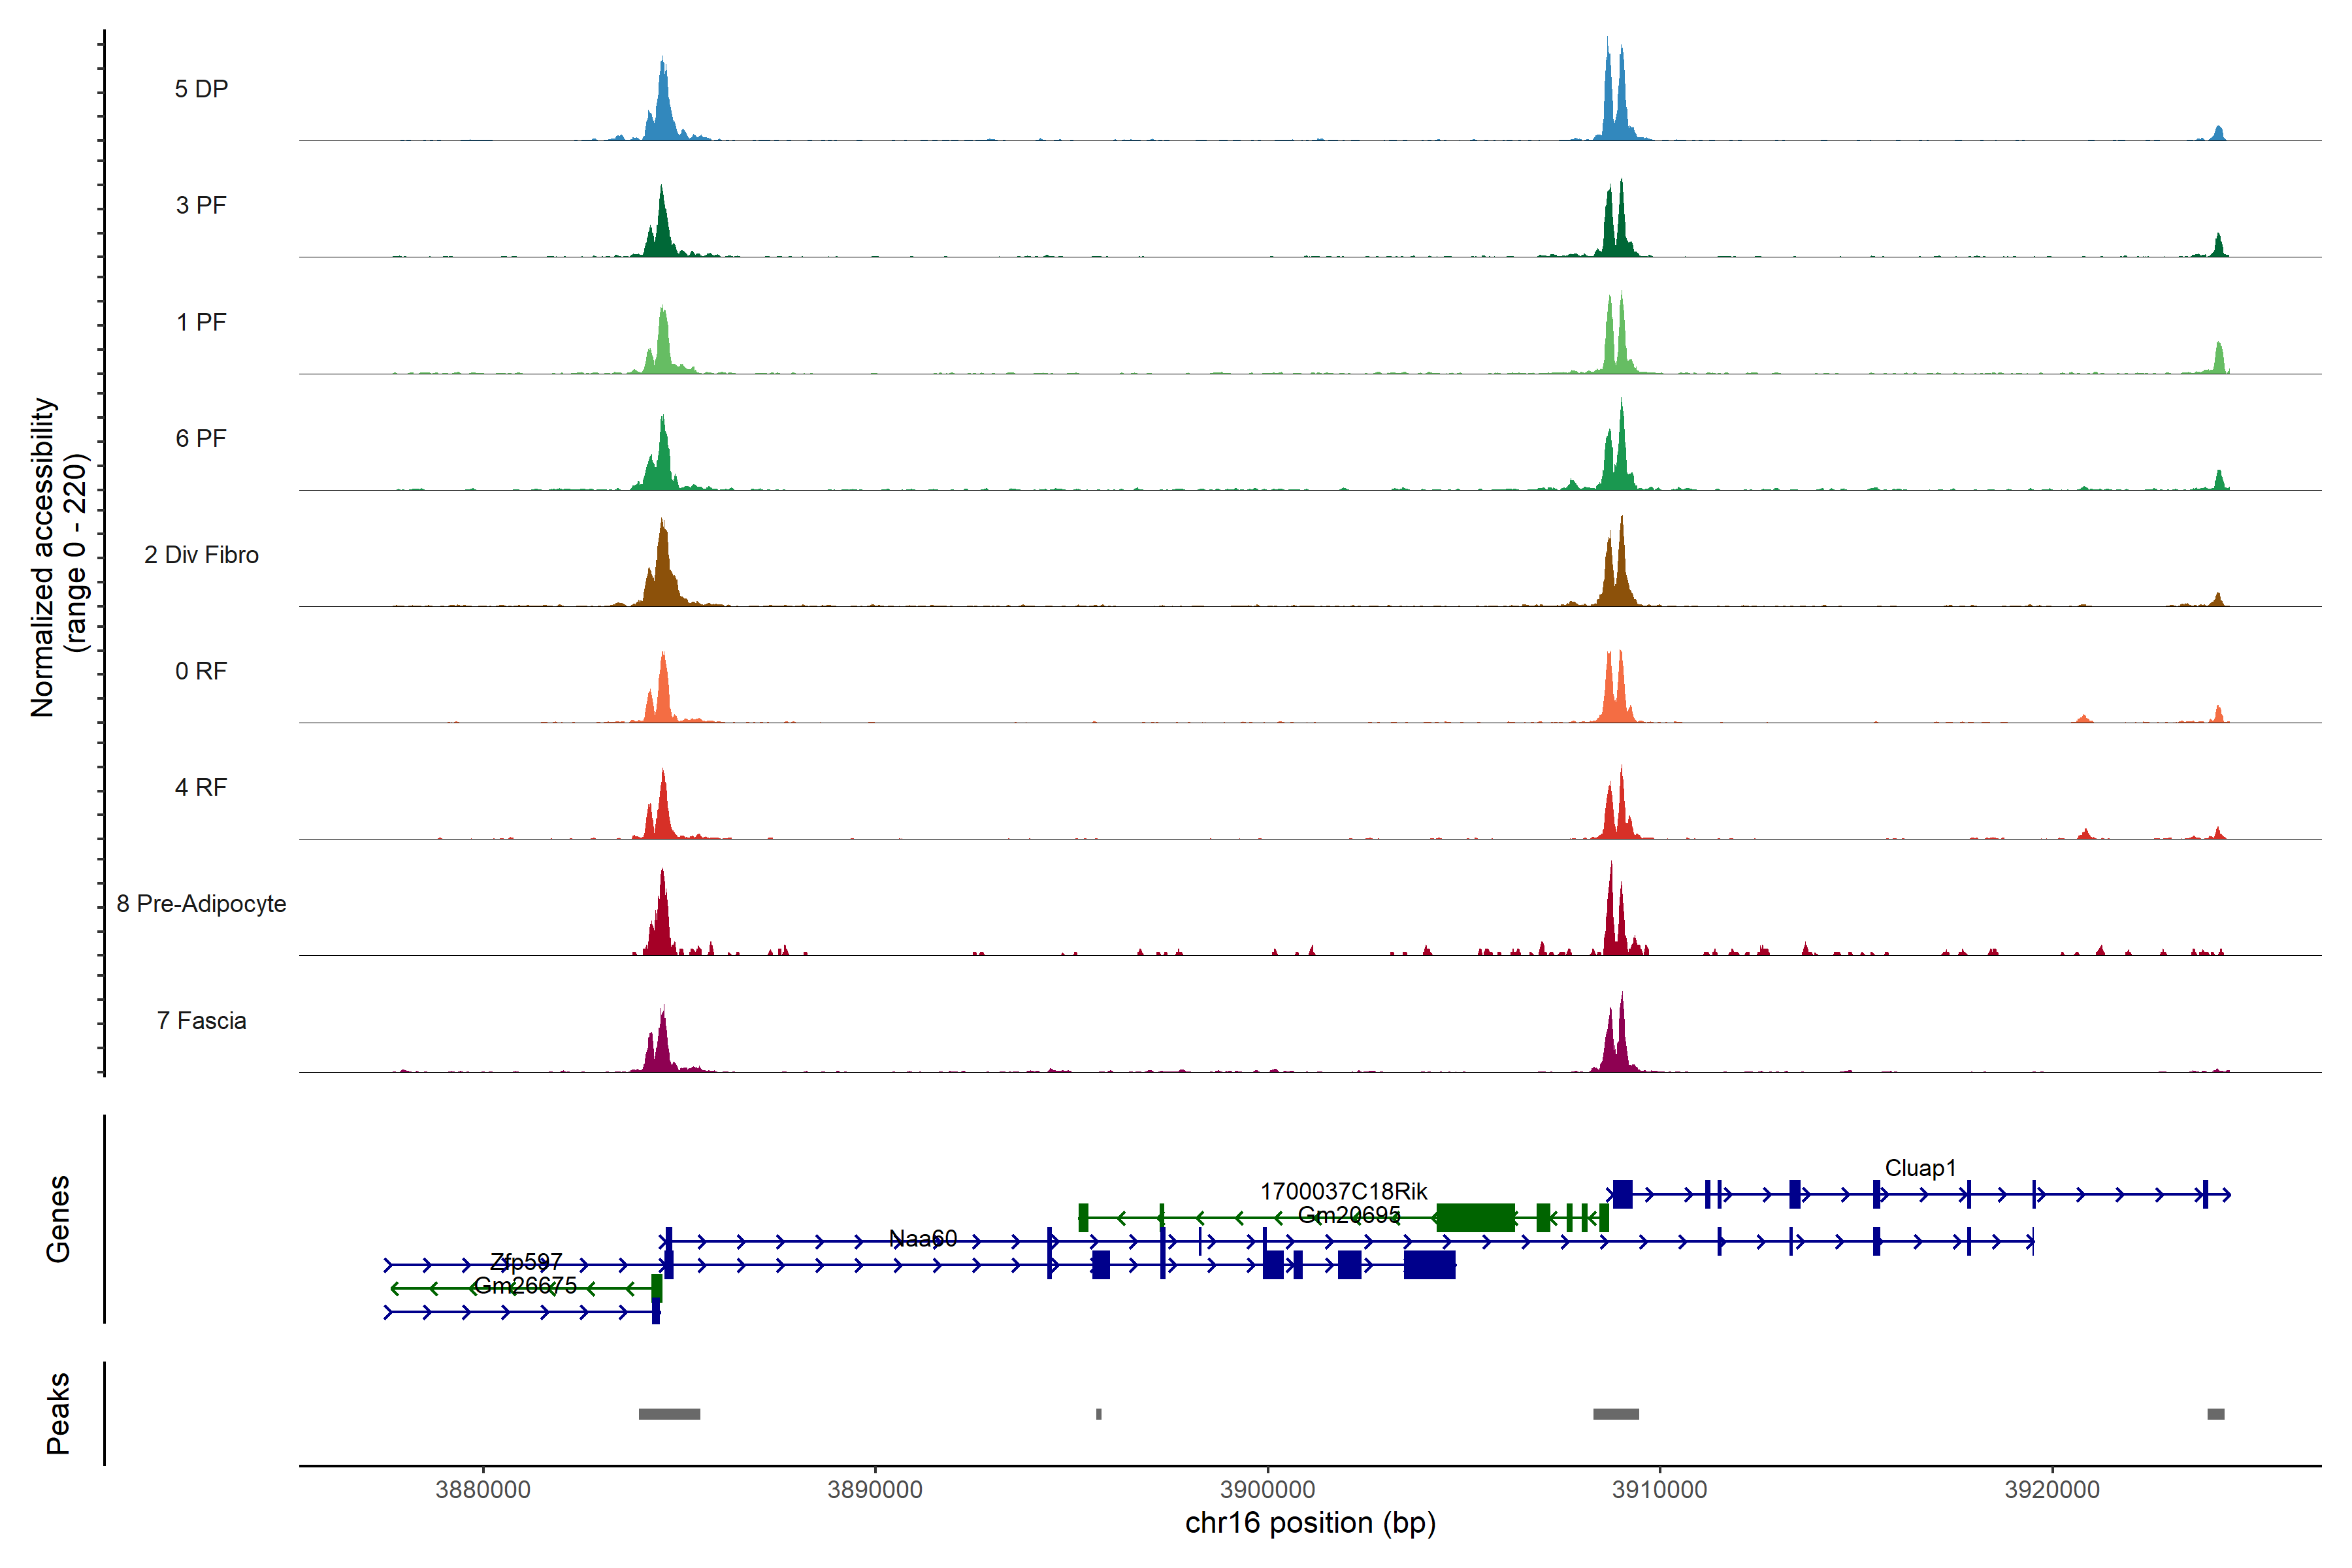The width and height of the screenshot is (2352, 1568).
Task: Select the Zfp597 gene label
Action: [x=526, y=1261]
